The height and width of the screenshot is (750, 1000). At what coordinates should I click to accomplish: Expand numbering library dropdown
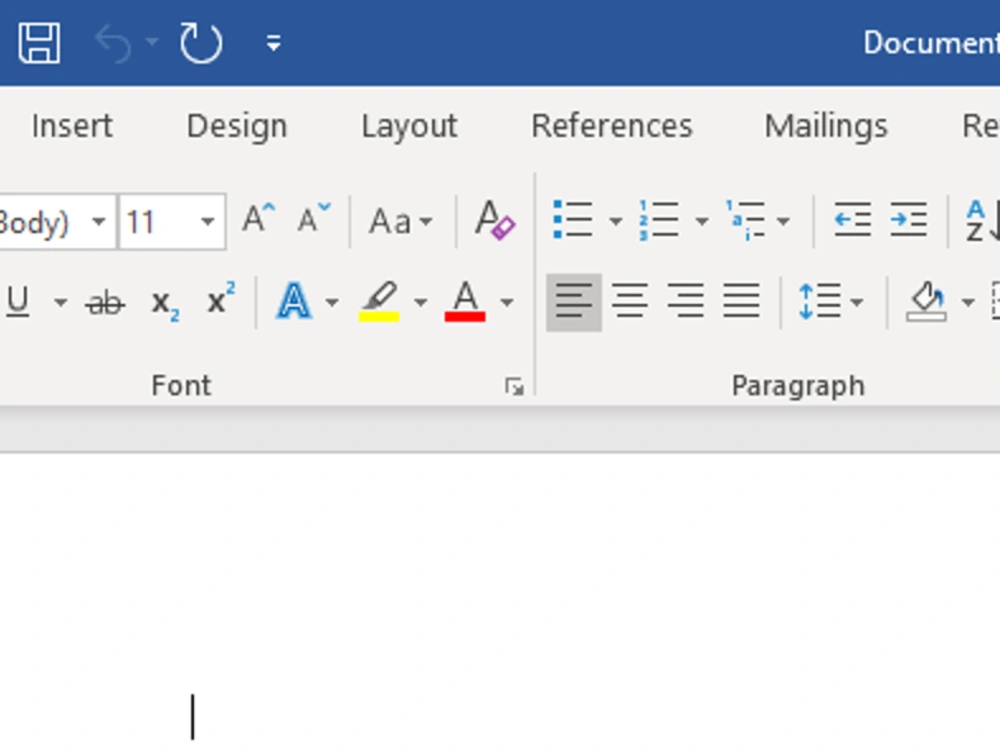click(x=702, y=221)
